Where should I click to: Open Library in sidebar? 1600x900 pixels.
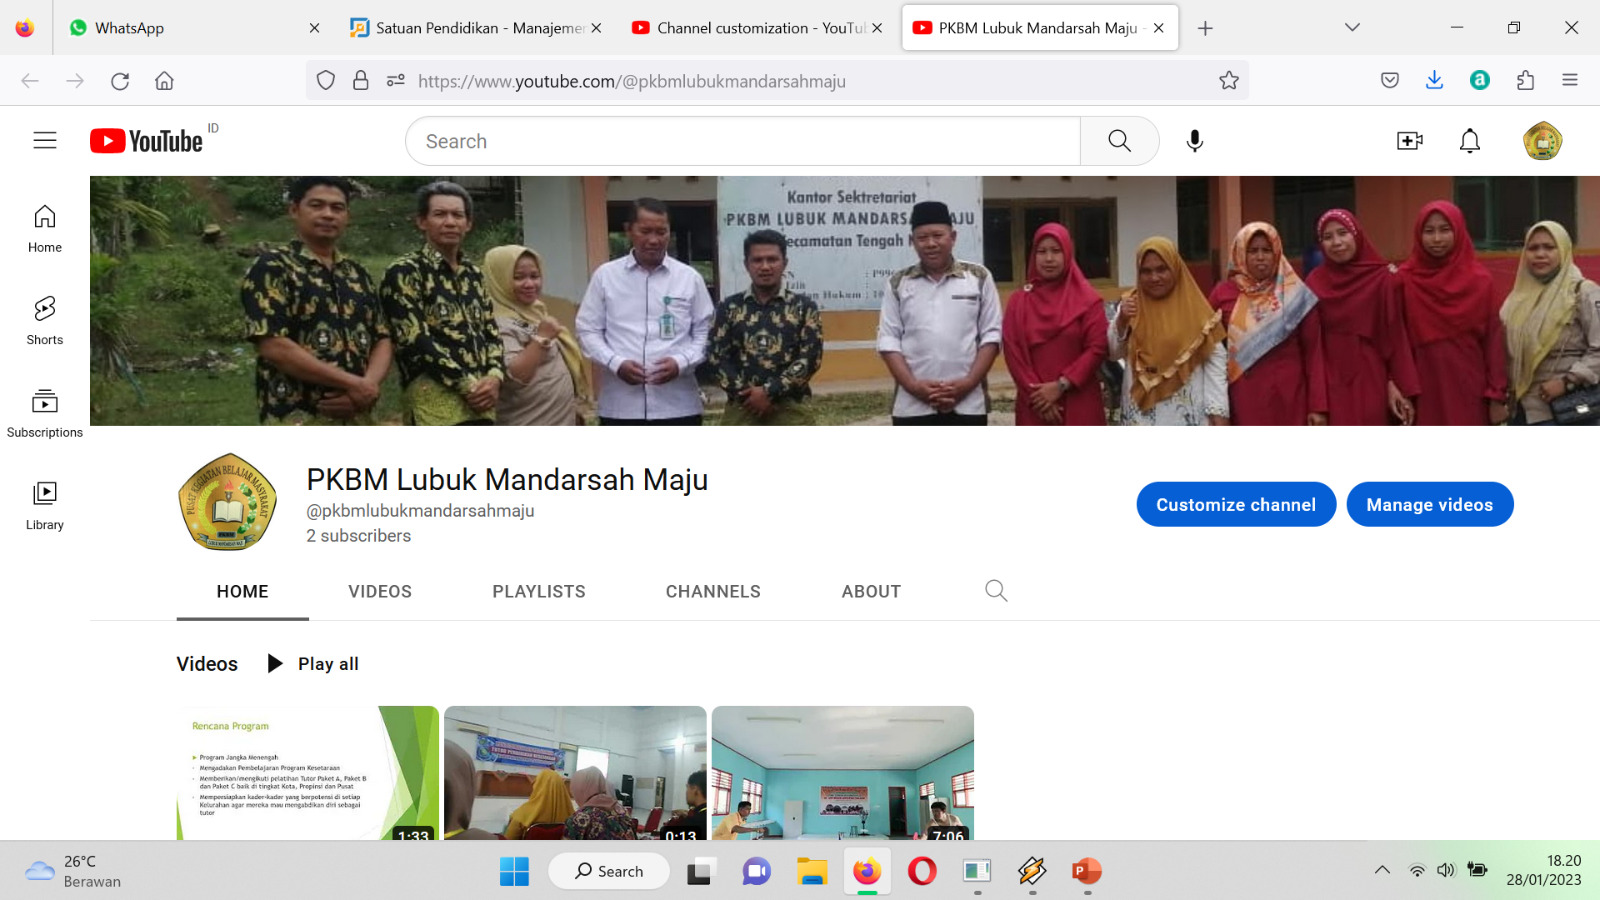tap(45, 506)
